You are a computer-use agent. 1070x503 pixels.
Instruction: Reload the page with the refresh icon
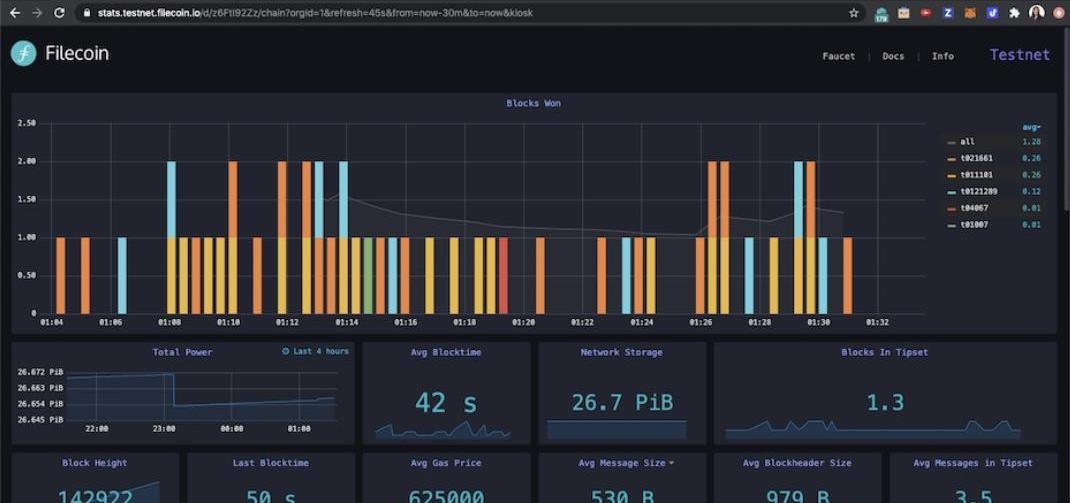59,13
